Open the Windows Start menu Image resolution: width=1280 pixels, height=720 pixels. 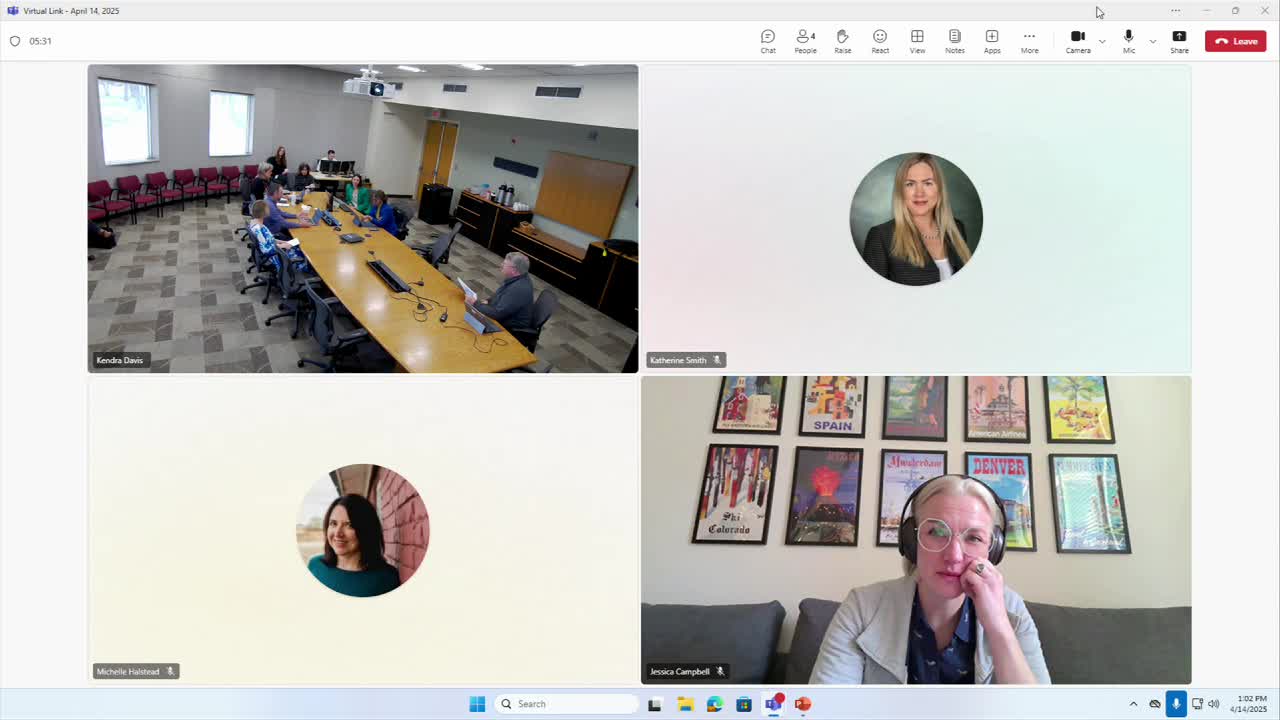click(477, 704)
